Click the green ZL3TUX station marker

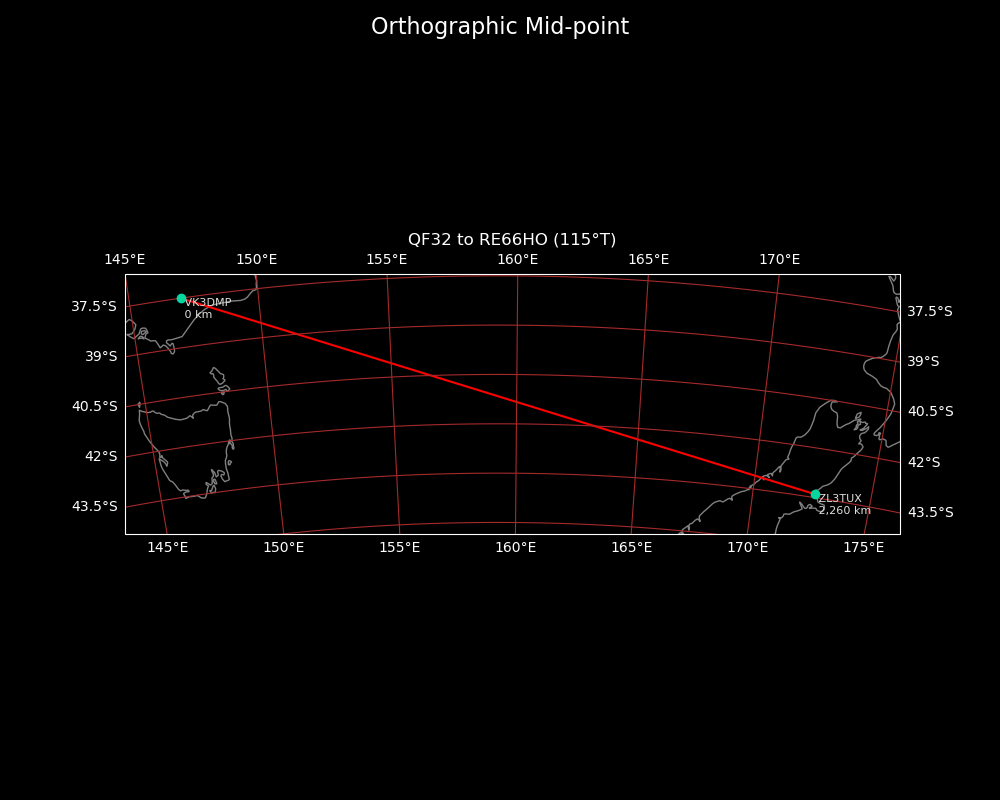(815, 494)
